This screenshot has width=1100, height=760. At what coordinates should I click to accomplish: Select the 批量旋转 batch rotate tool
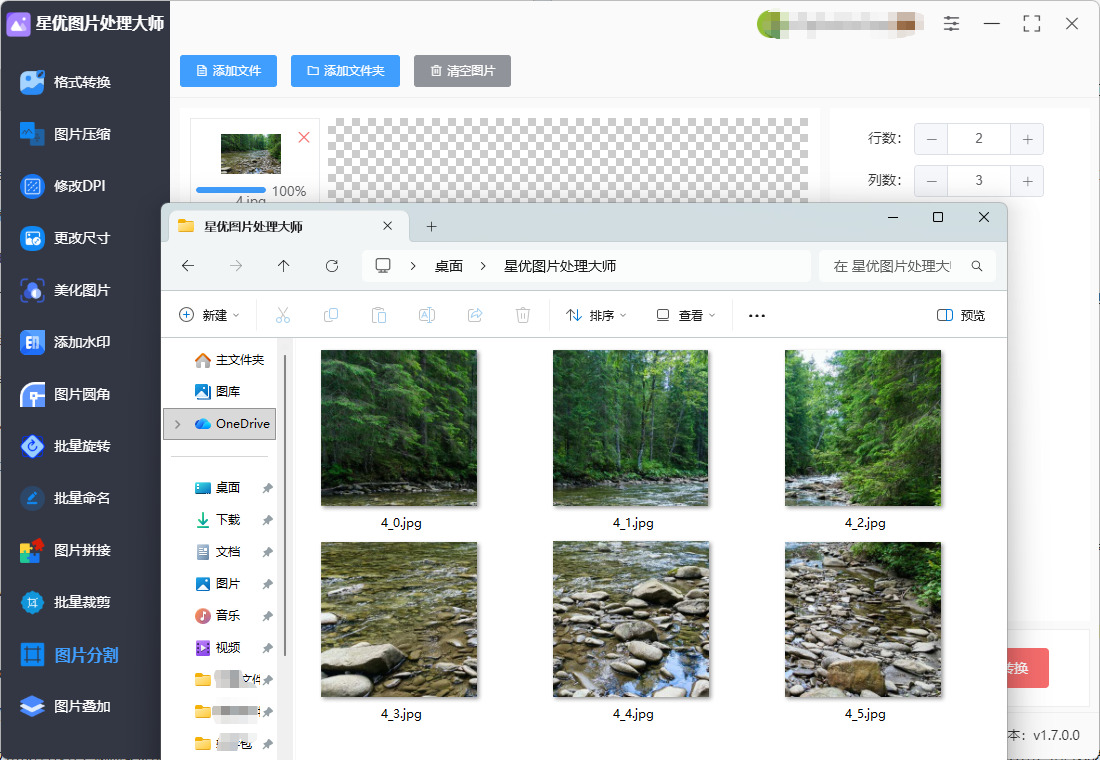click(80, 446)
